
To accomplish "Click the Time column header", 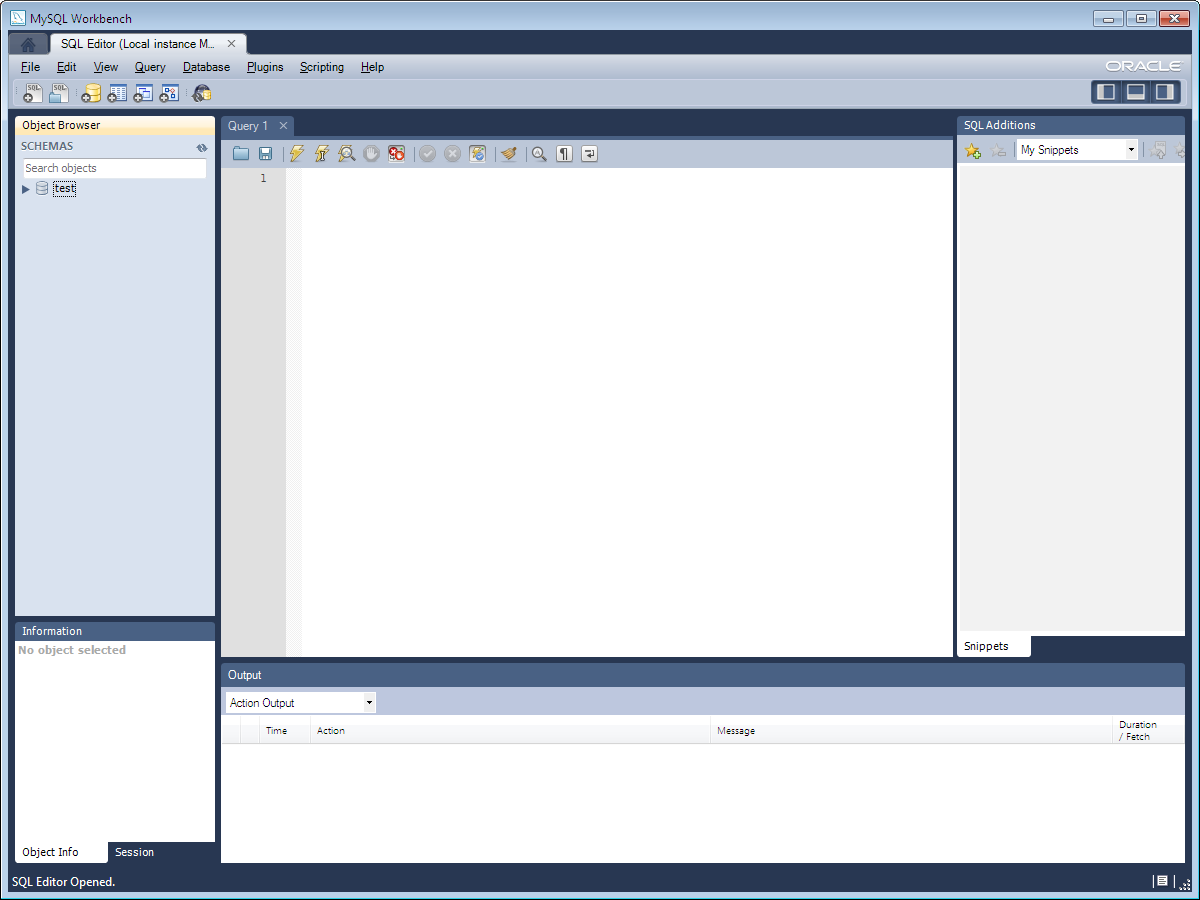I will pyautogui.click(x=285, y=731).
